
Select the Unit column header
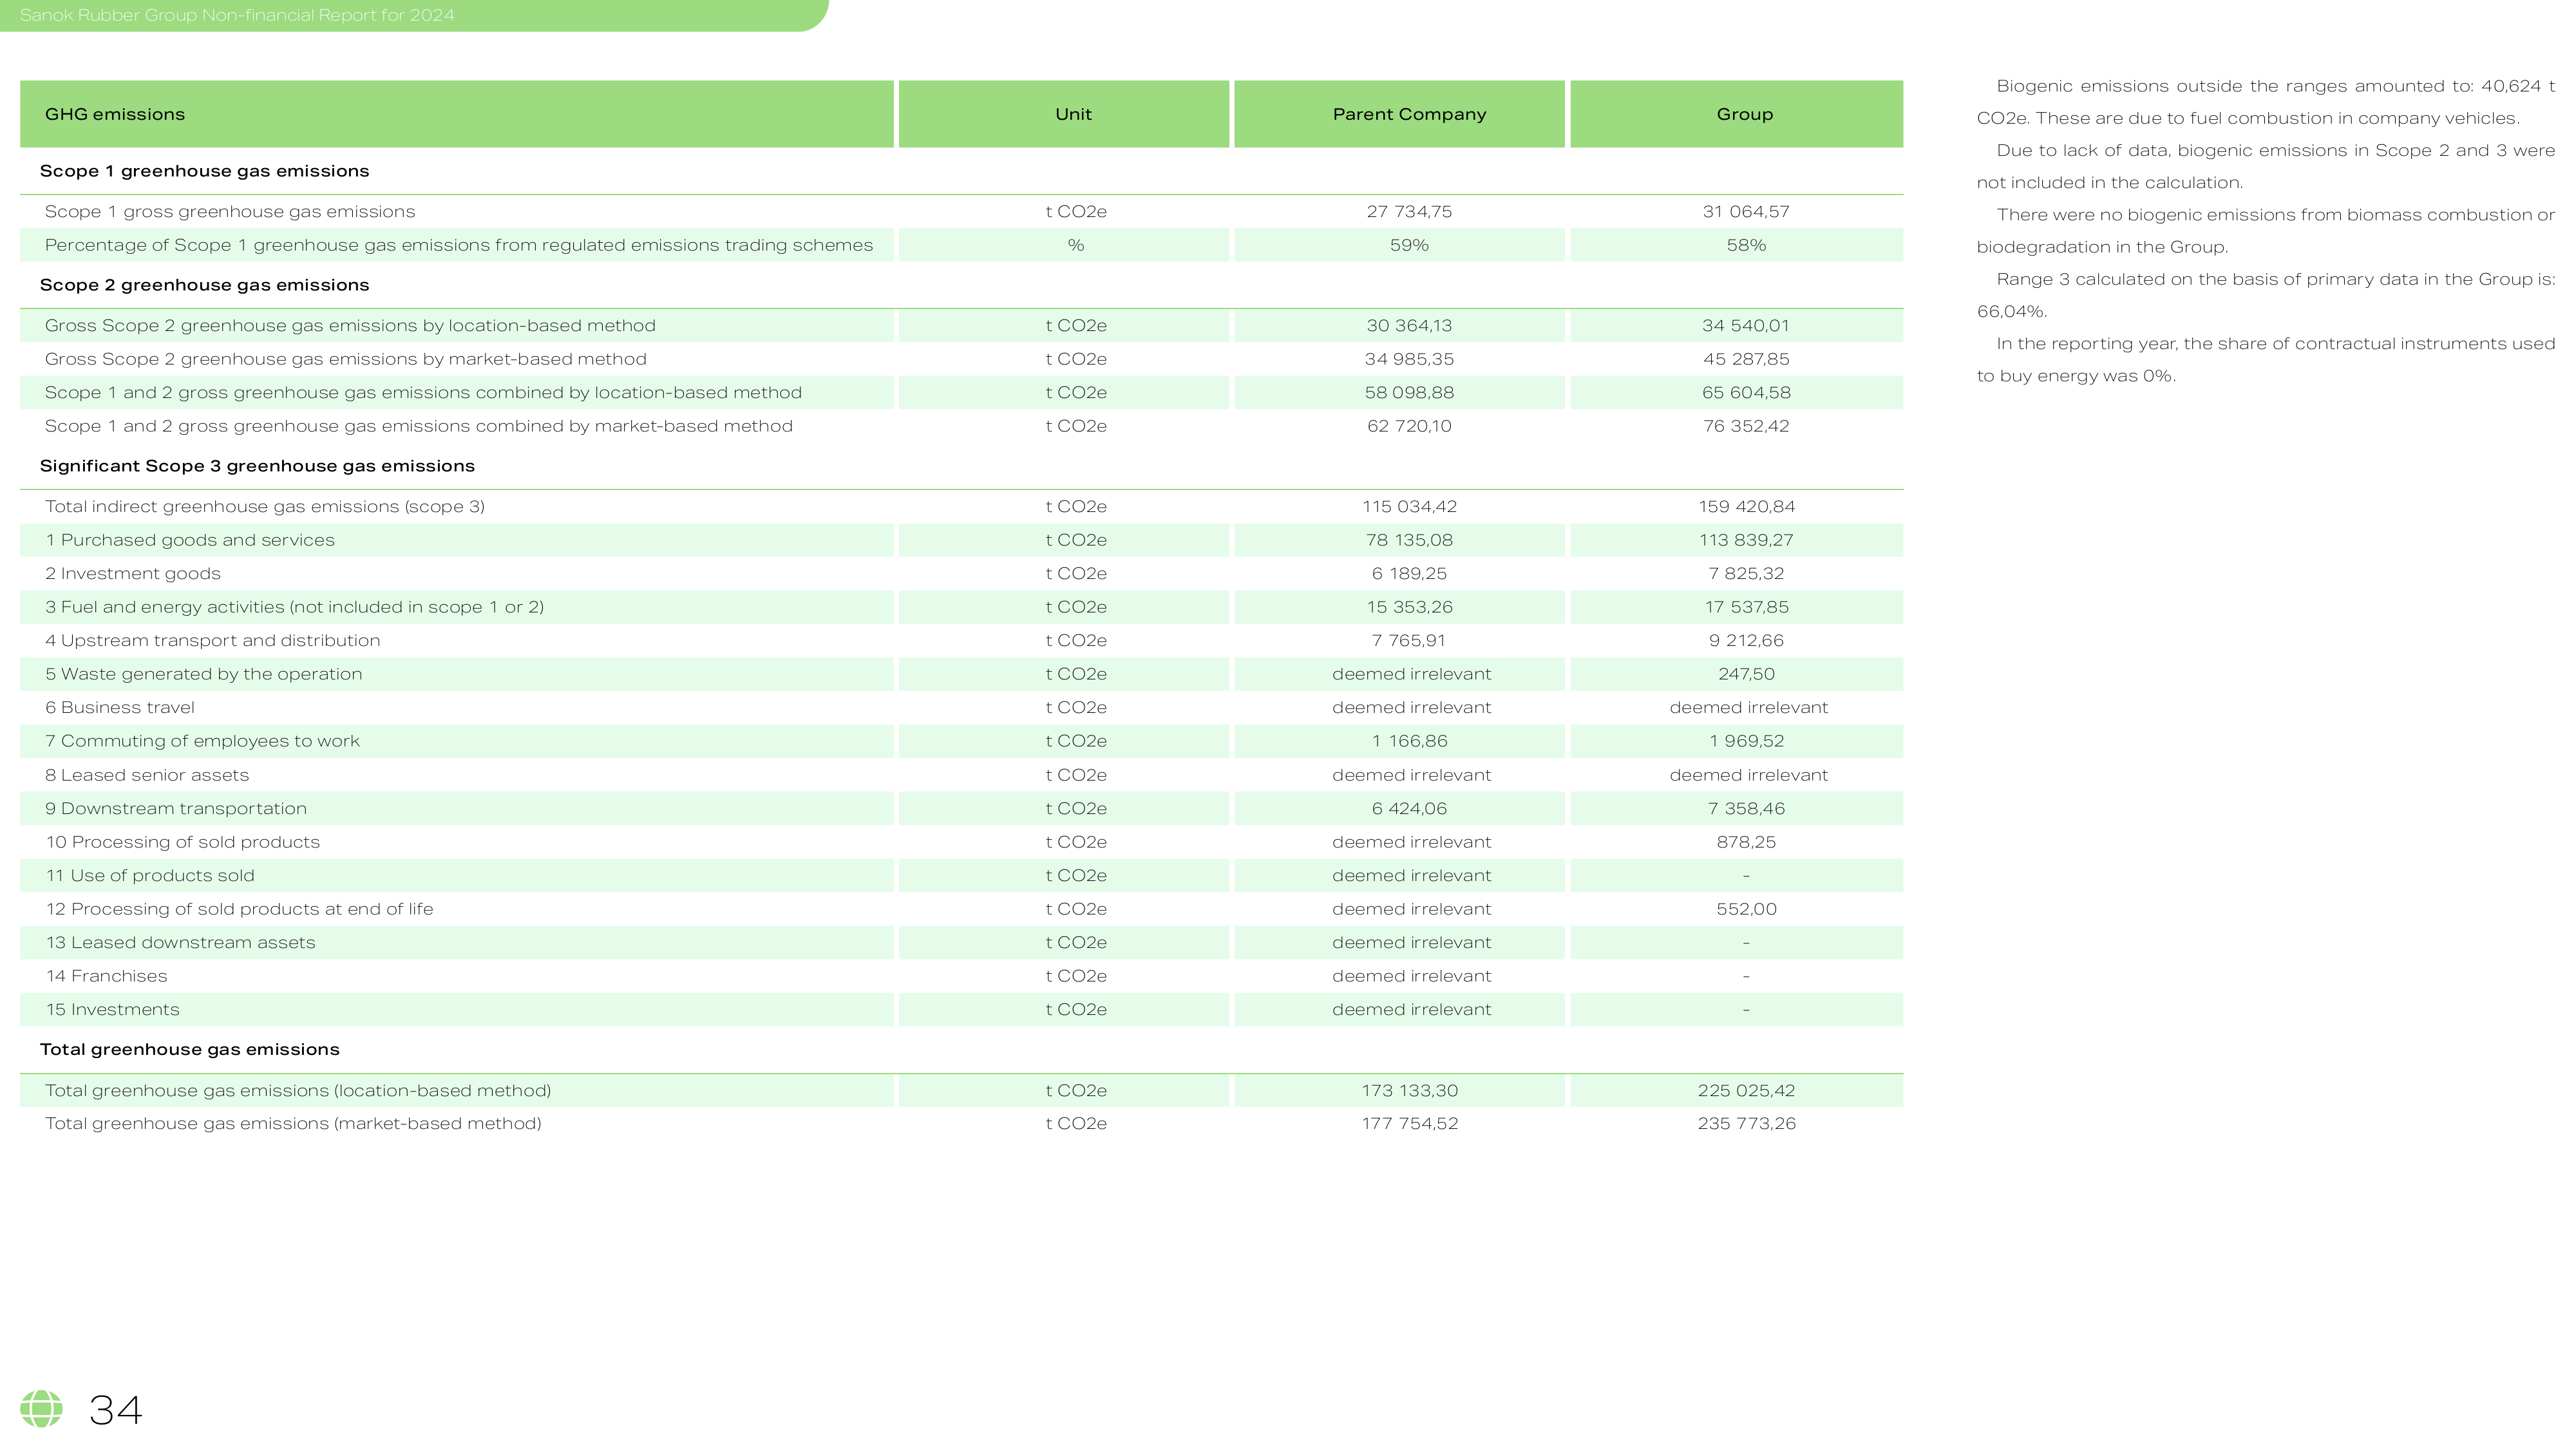[1064, 114]
